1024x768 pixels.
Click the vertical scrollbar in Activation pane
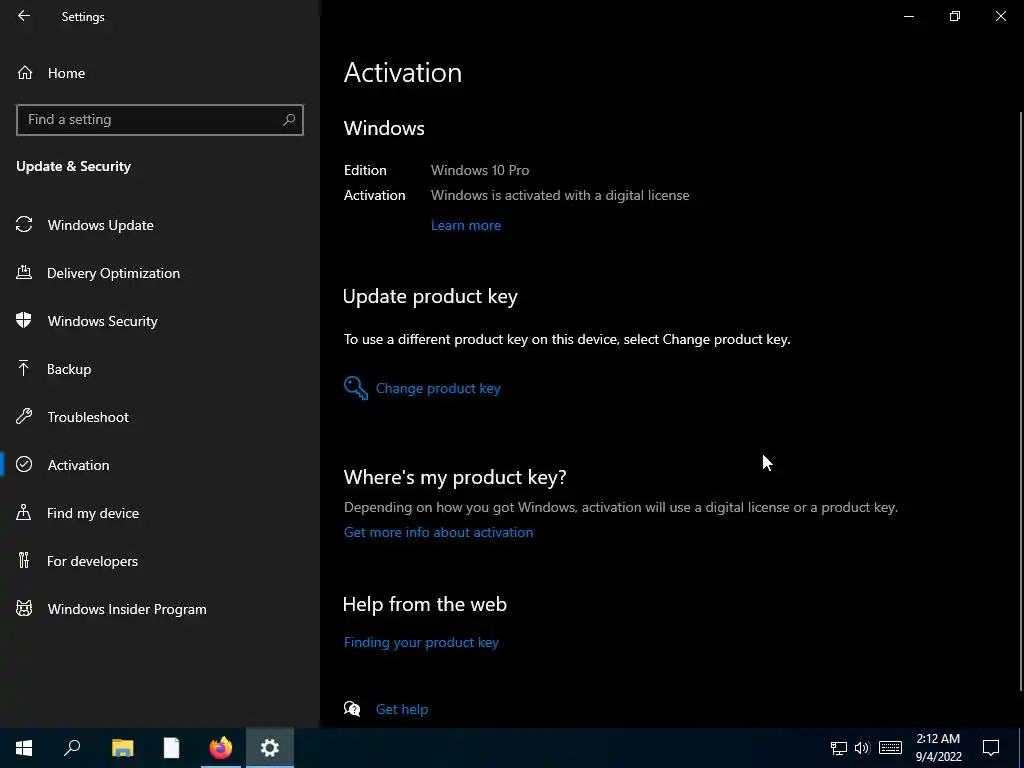pyautogui.click(x=1021, y=401)
